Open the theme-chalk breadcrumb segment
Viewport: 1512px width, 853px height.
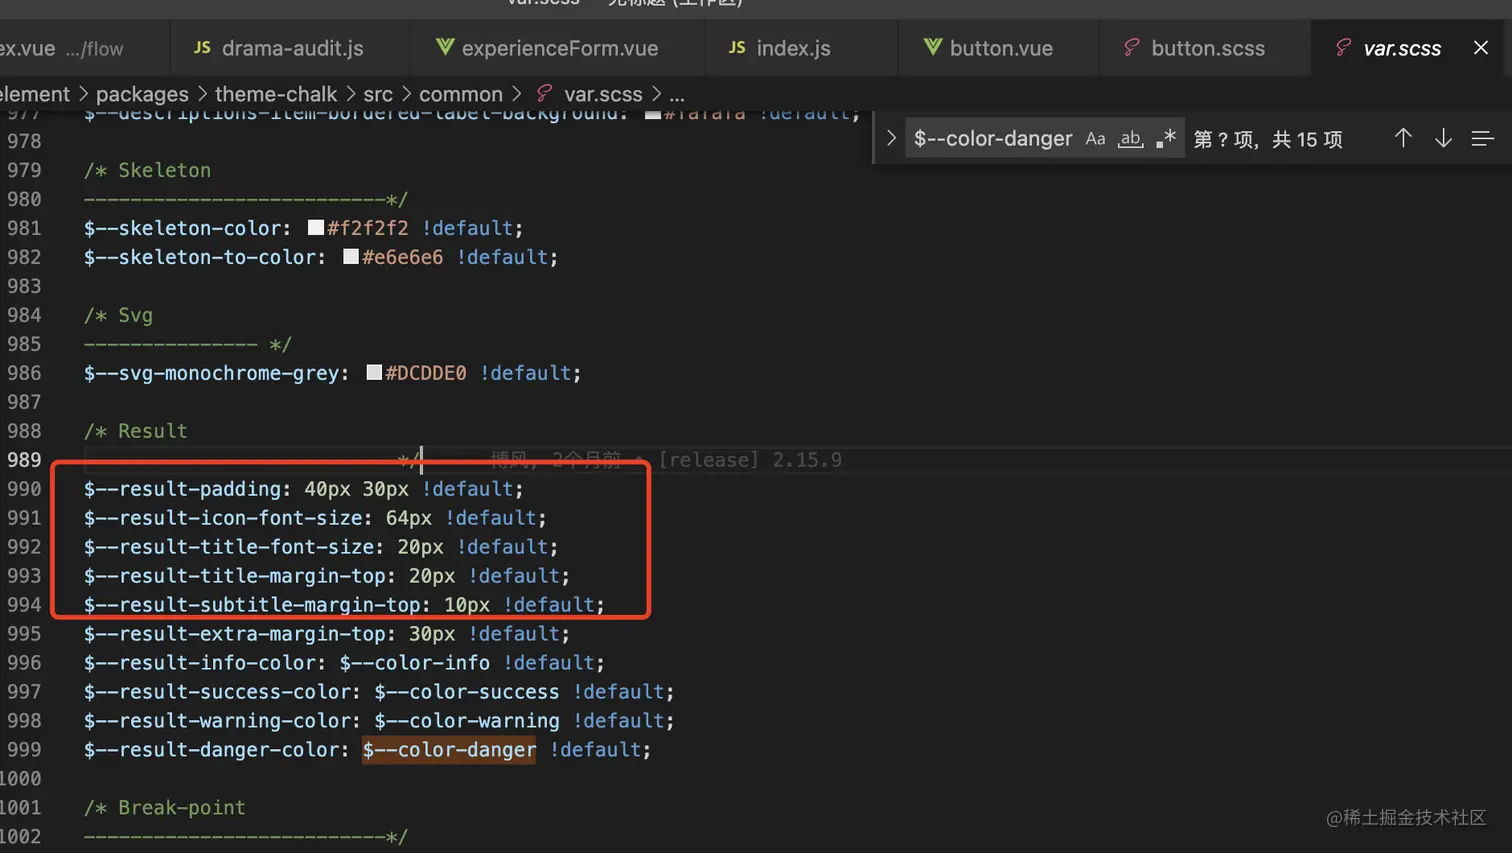(x=276, y=94)
